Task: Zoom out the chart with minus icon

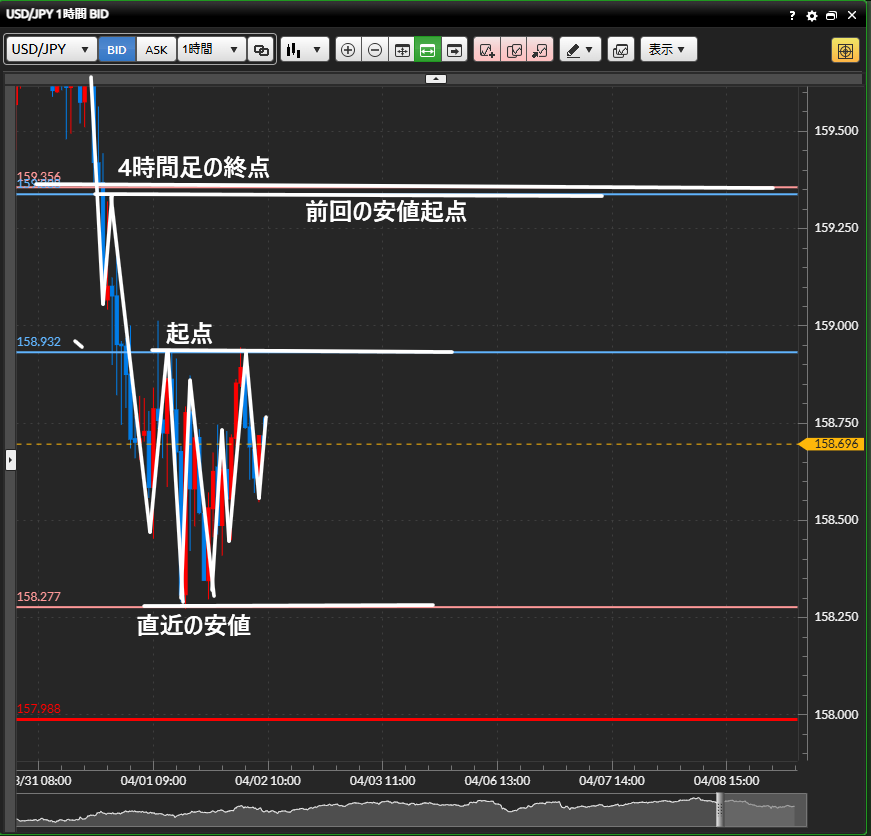Action: (375, 50)
